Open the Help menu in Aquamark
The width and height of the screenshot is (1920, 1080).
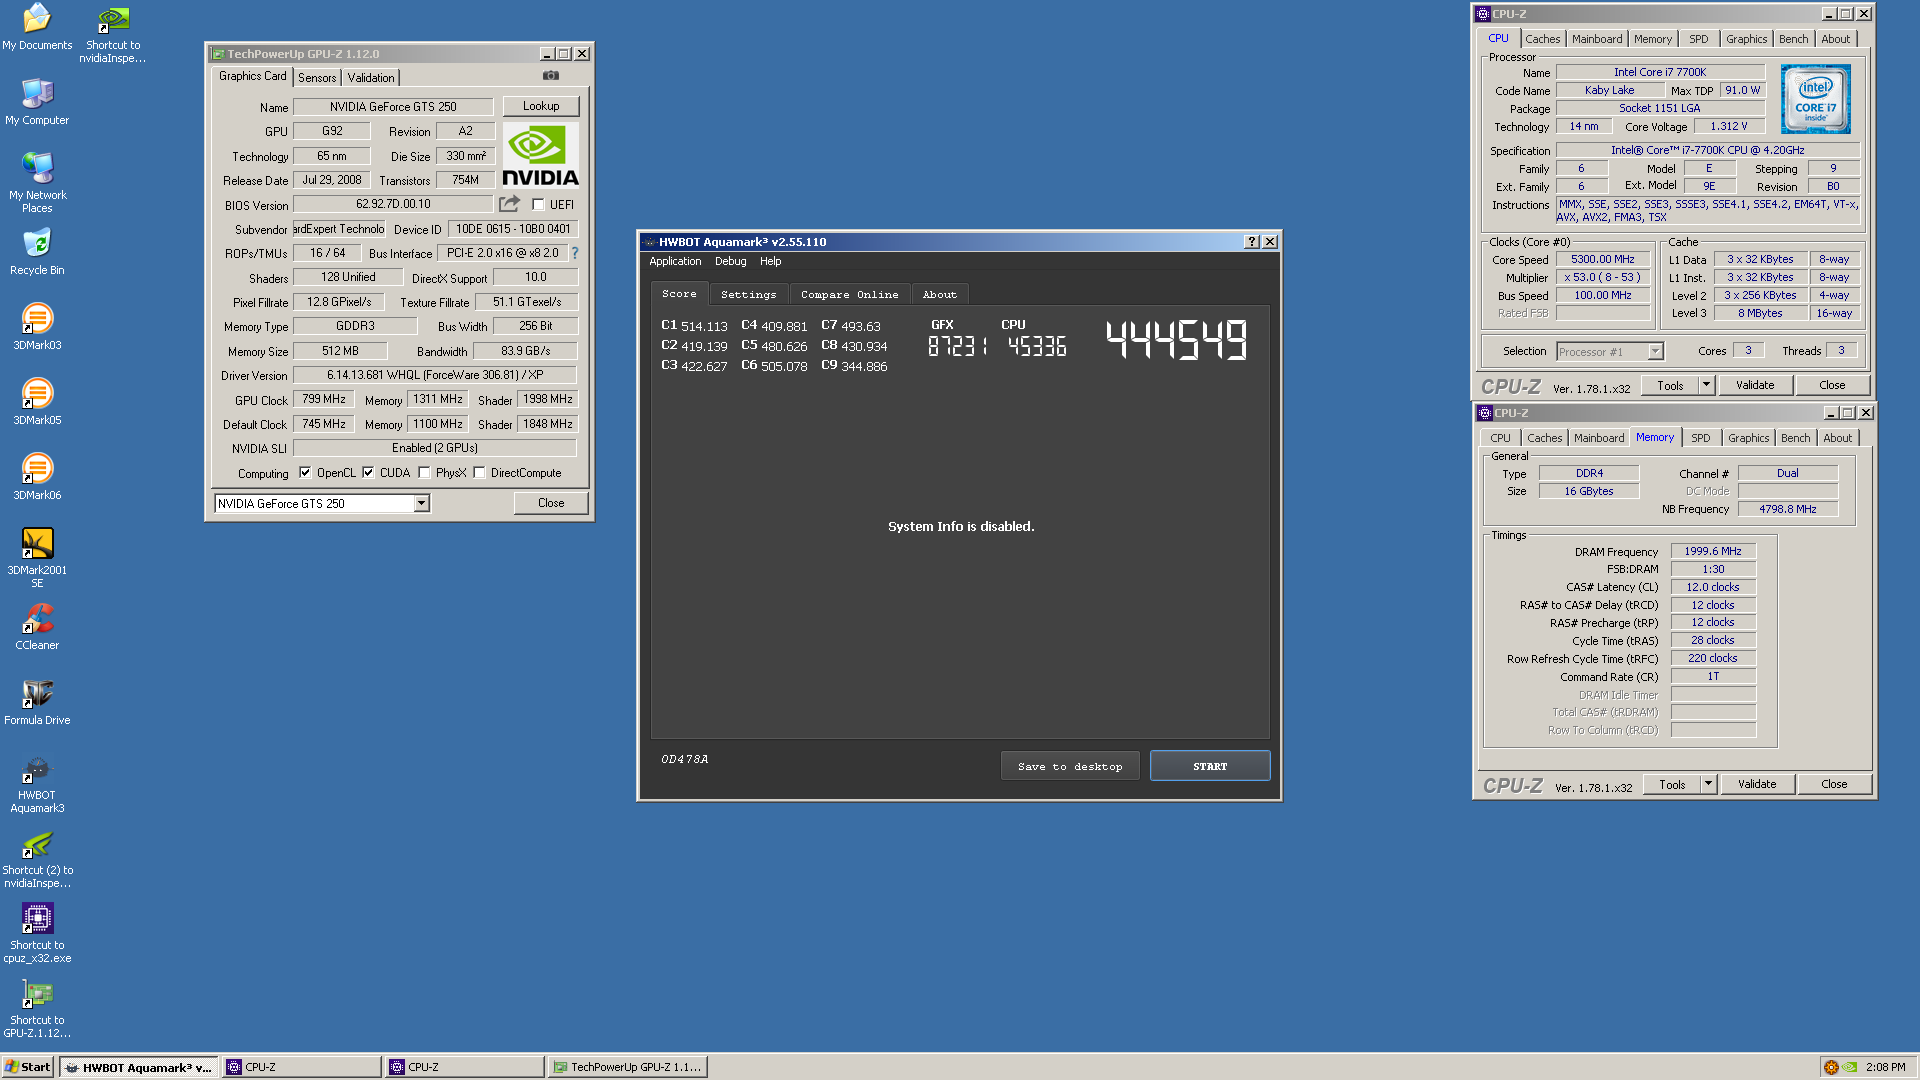tap(770, 261)
